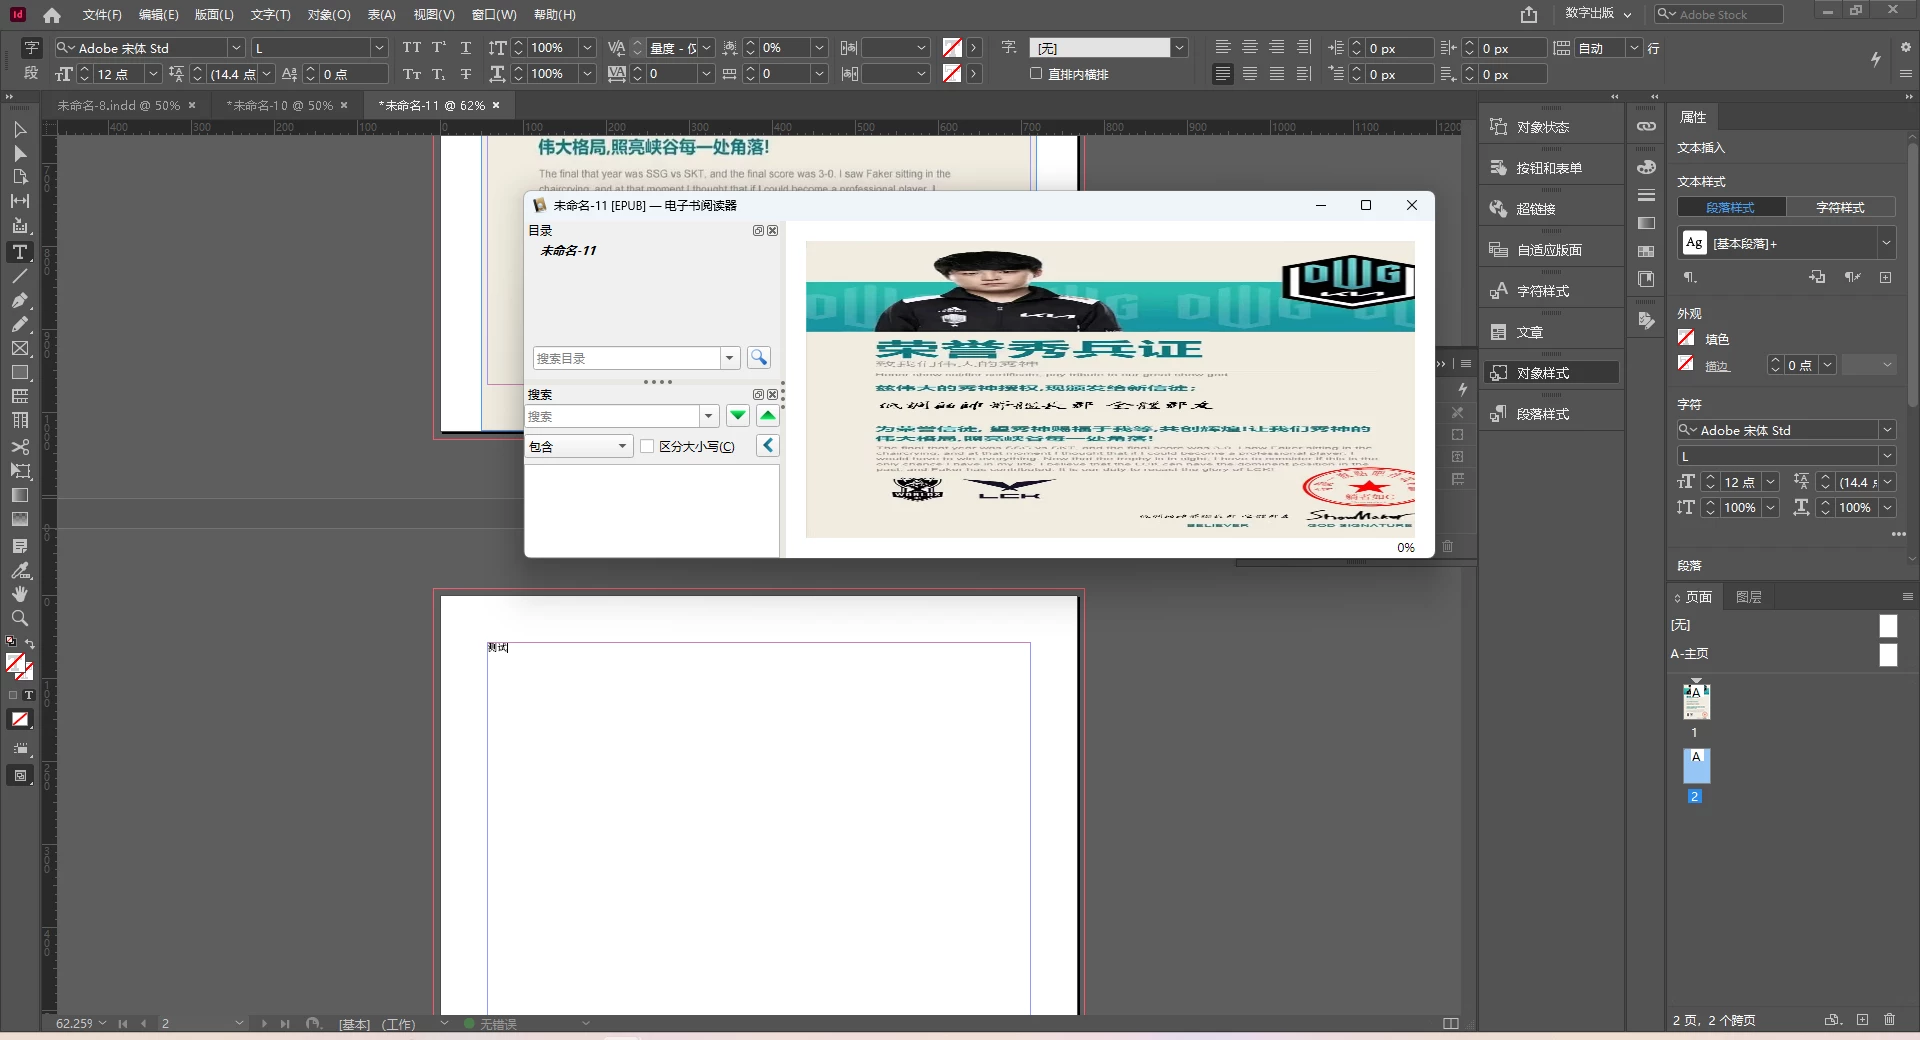This screenshot has width=1920, height=1040.
Task: Open the 对象样式 panel button
Action: (1551, 373)
